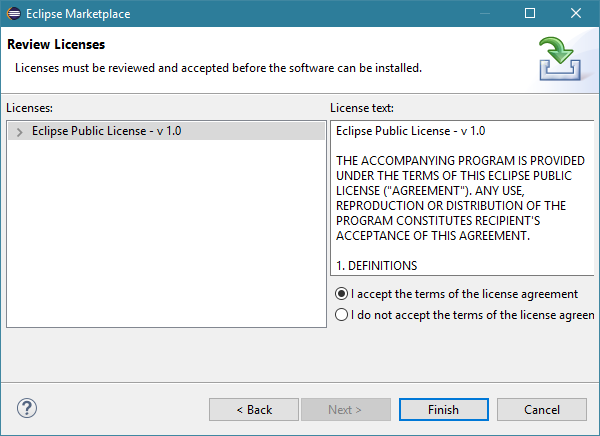Minimize the Eclipse Marketplace dialog

tap(485, 13)
